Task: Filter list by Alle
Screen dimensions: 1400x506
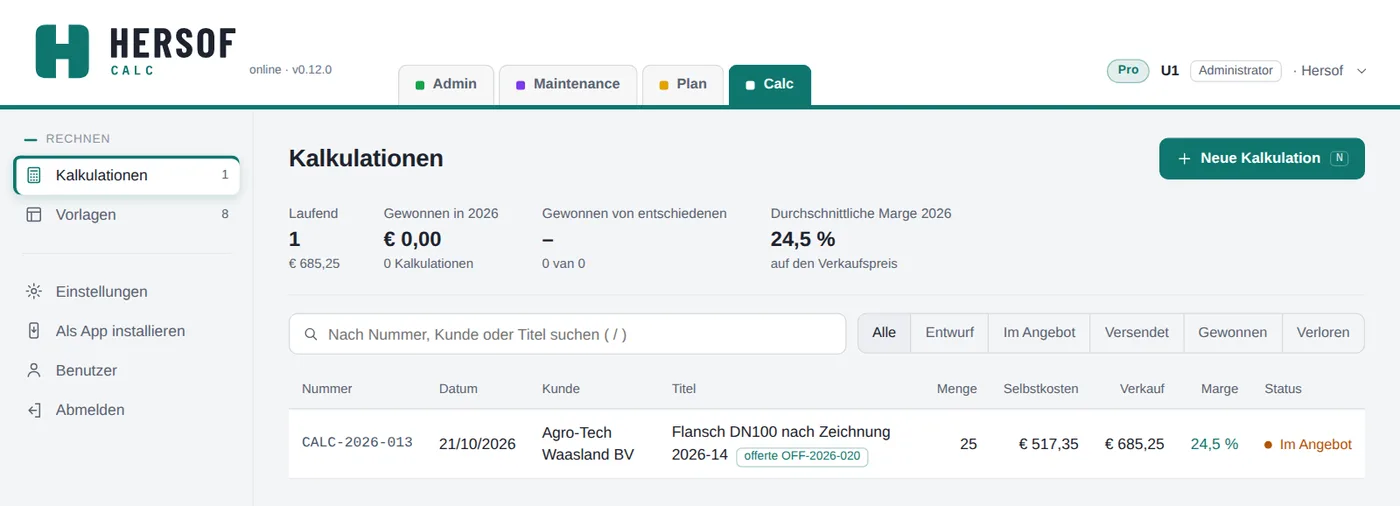Action: tap(884, 333)
